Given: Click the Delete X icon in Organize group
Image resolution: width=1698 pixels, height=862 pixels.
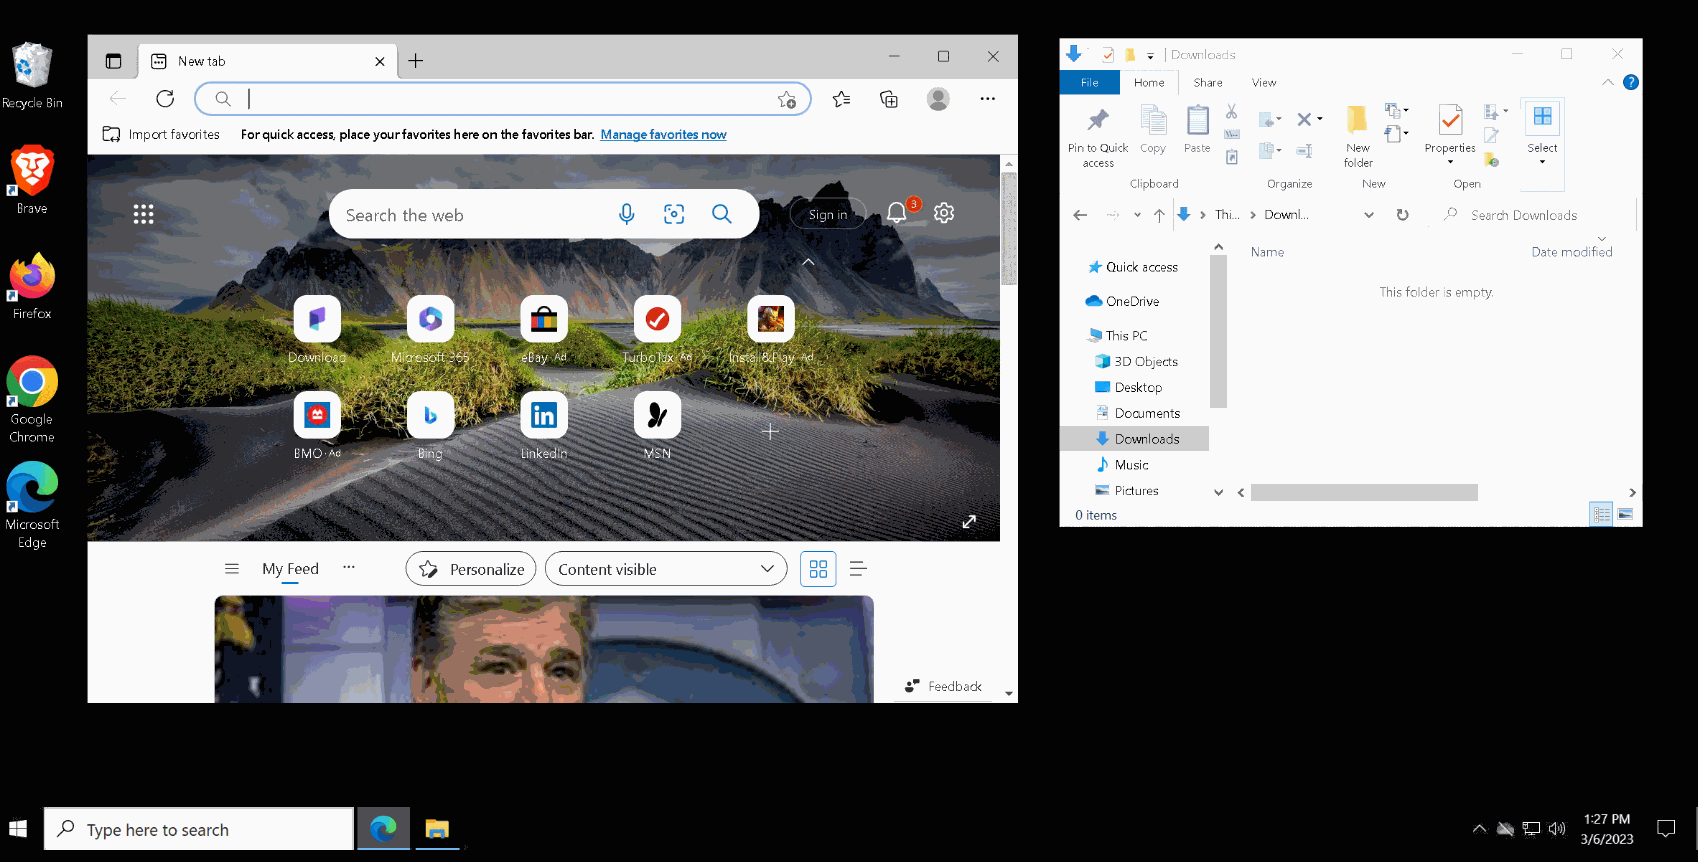Looking at the screenshot, I should (1304, 119).
